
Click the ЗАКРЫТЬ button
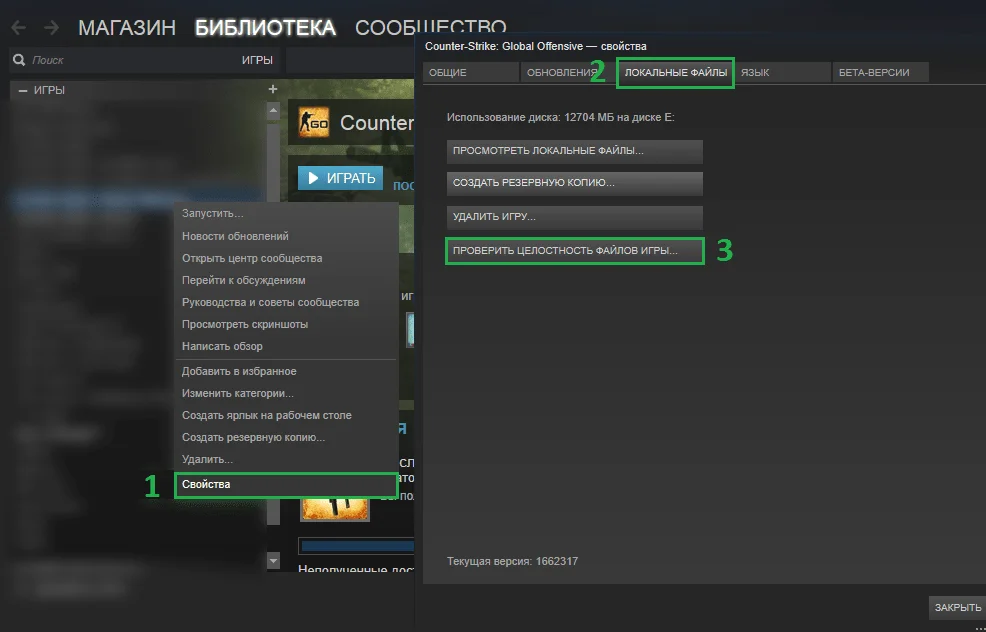pos(957,607)
